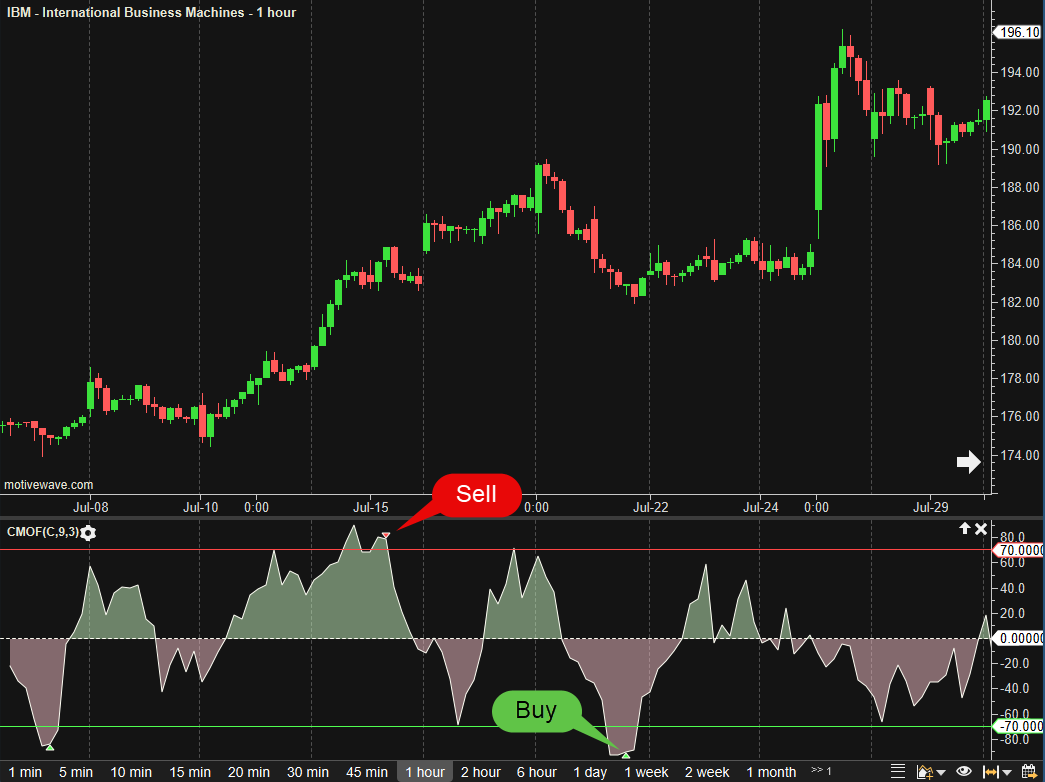Click the bar width spacing icon
This screenshot has height=782, width=1045.
coord(991,771)
